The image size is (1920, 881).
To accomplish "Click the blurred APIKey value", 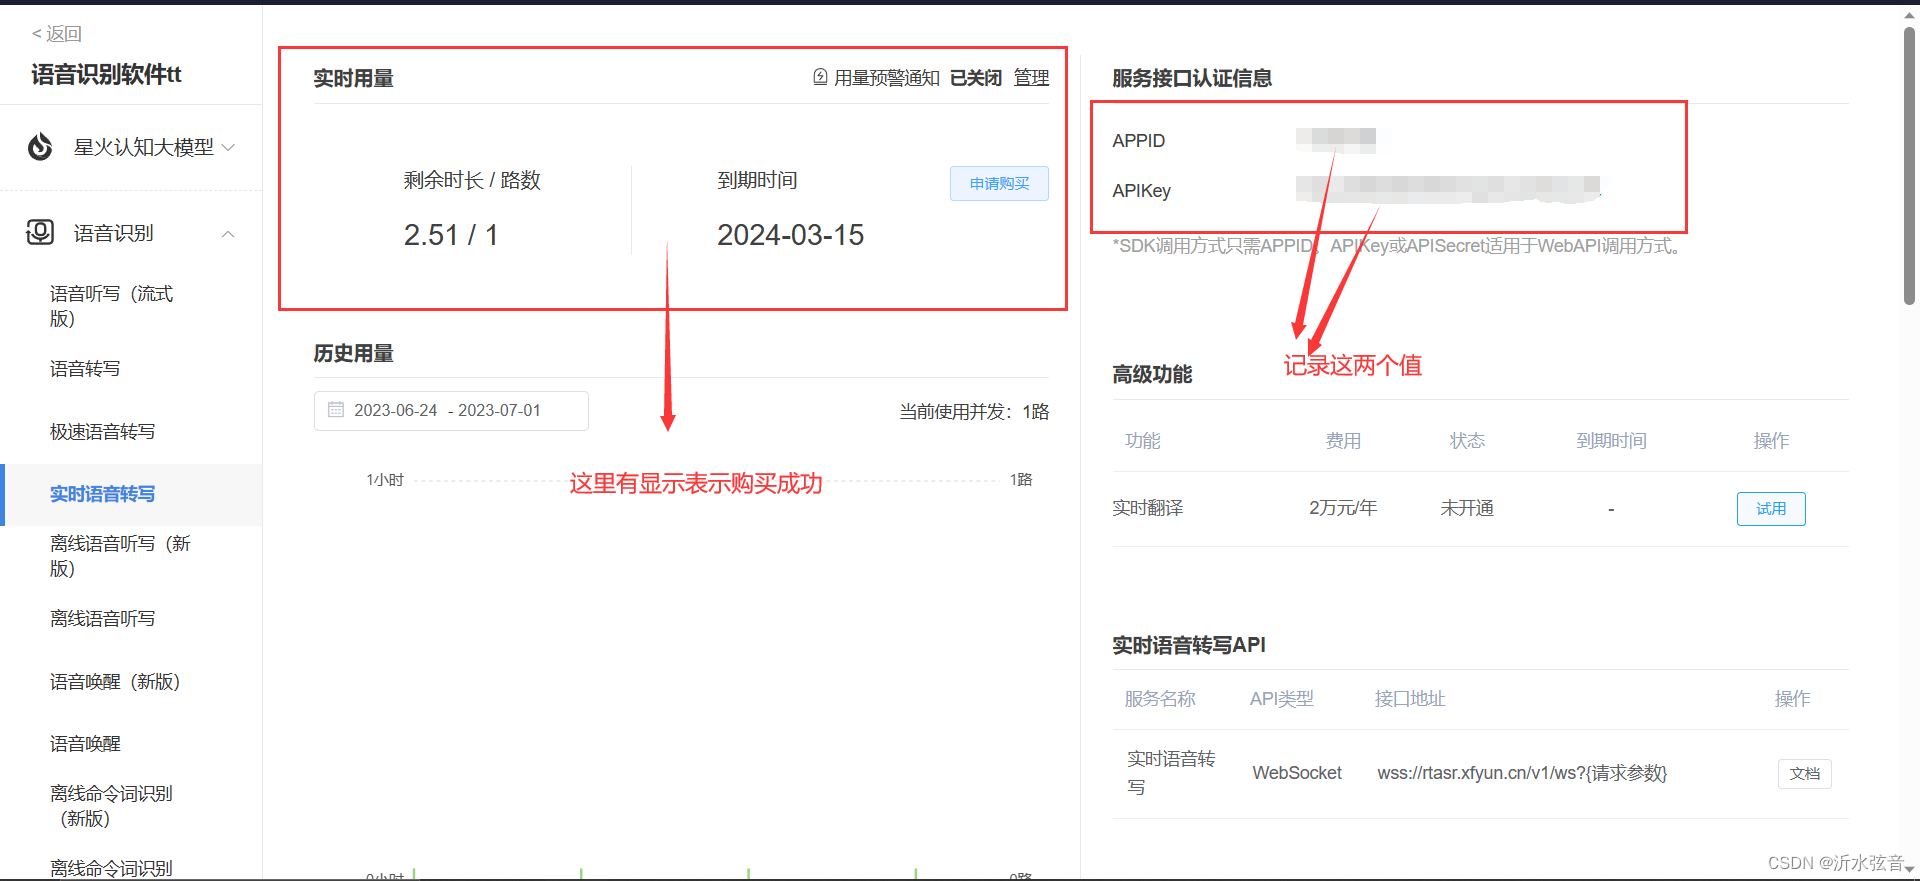I will [x=1448, y=188].
